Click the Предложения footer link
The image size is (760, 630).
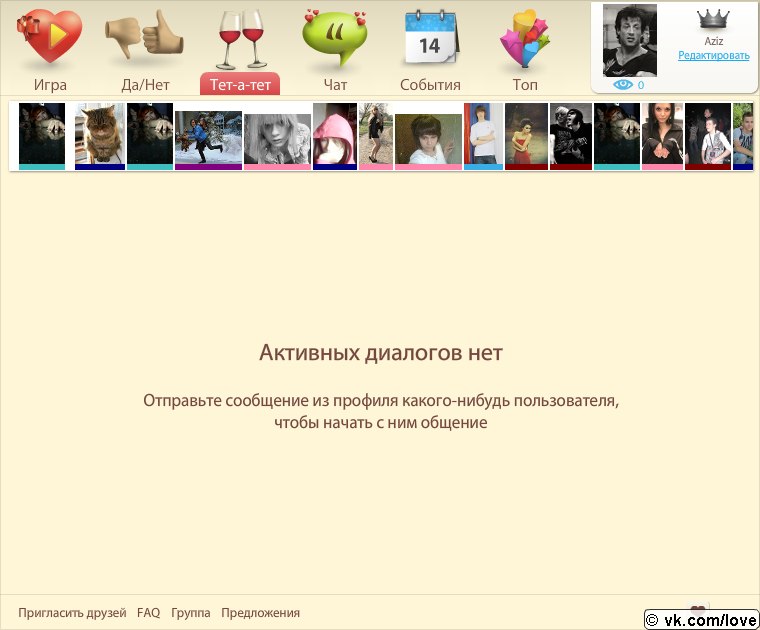260,613
